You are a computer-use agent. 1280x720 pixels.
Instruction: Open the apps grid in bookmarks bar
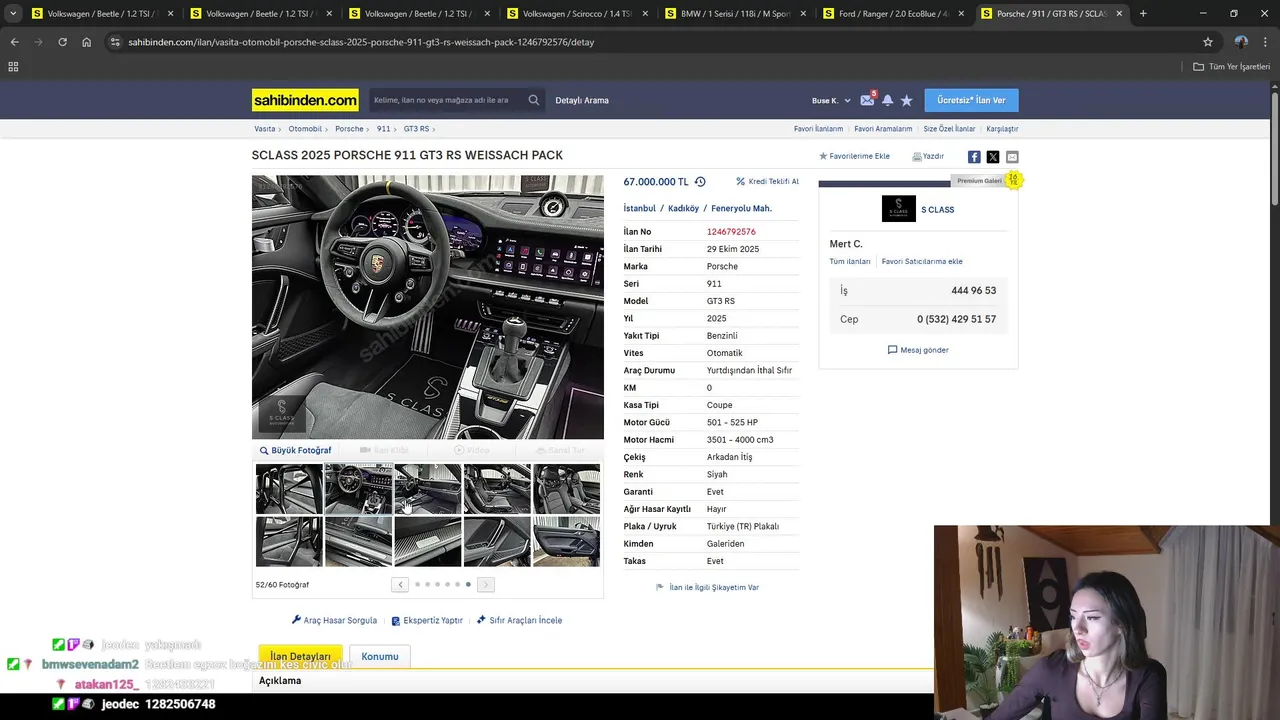pyautogui.click(x=13, y=66)
